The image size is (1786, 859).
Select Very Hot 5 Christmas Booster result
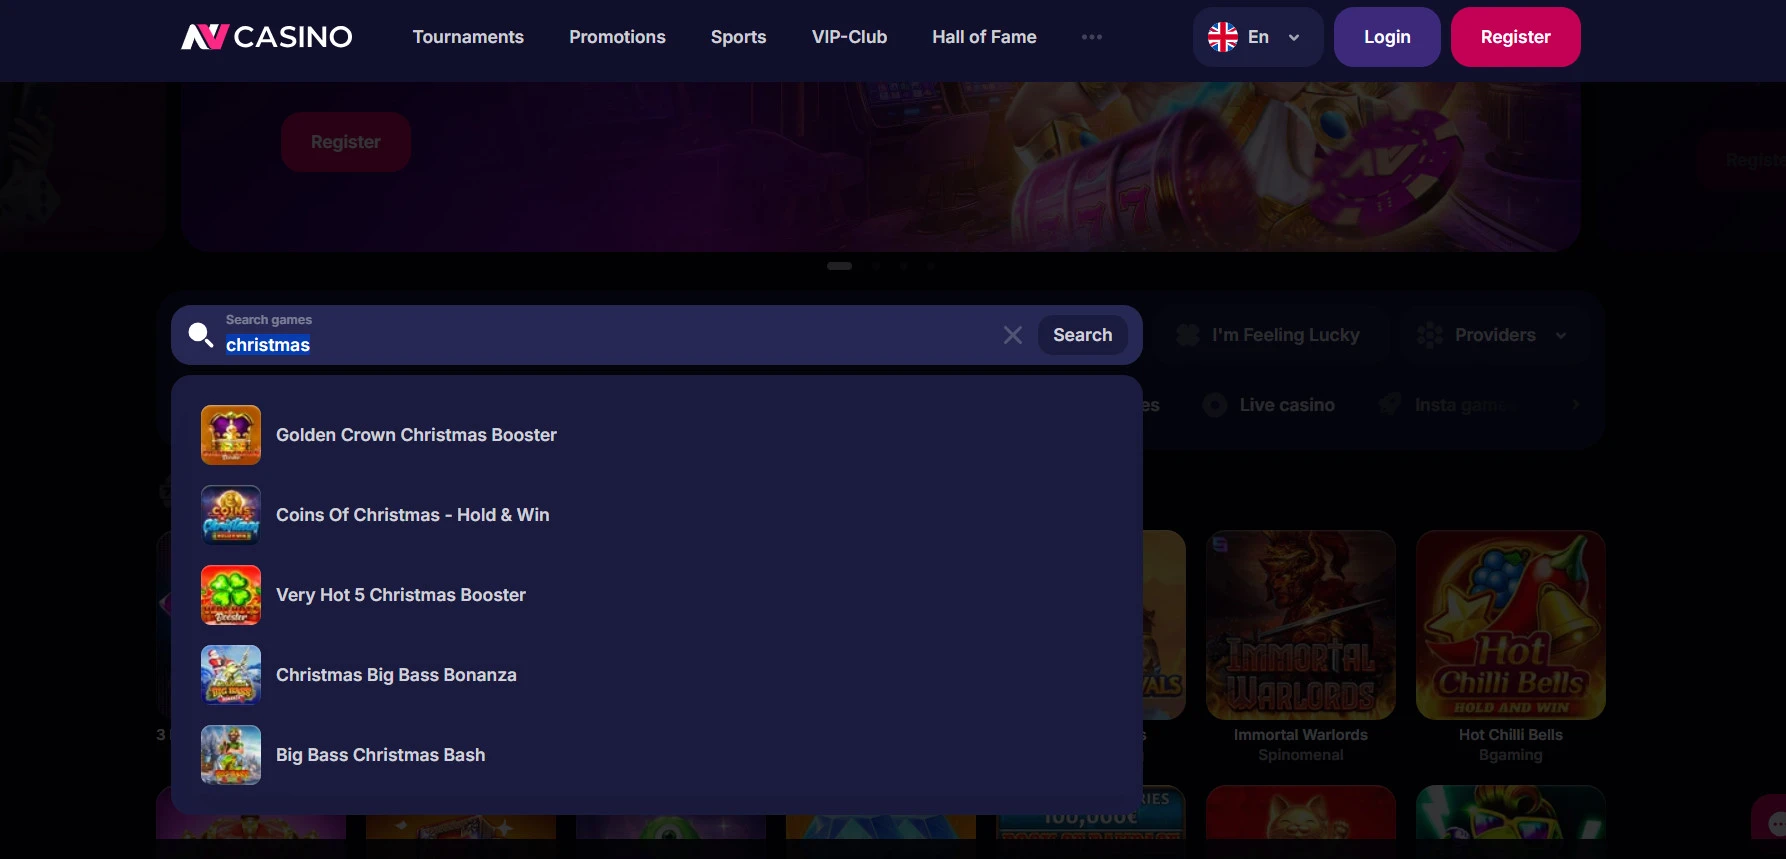(x=657, y=595)
